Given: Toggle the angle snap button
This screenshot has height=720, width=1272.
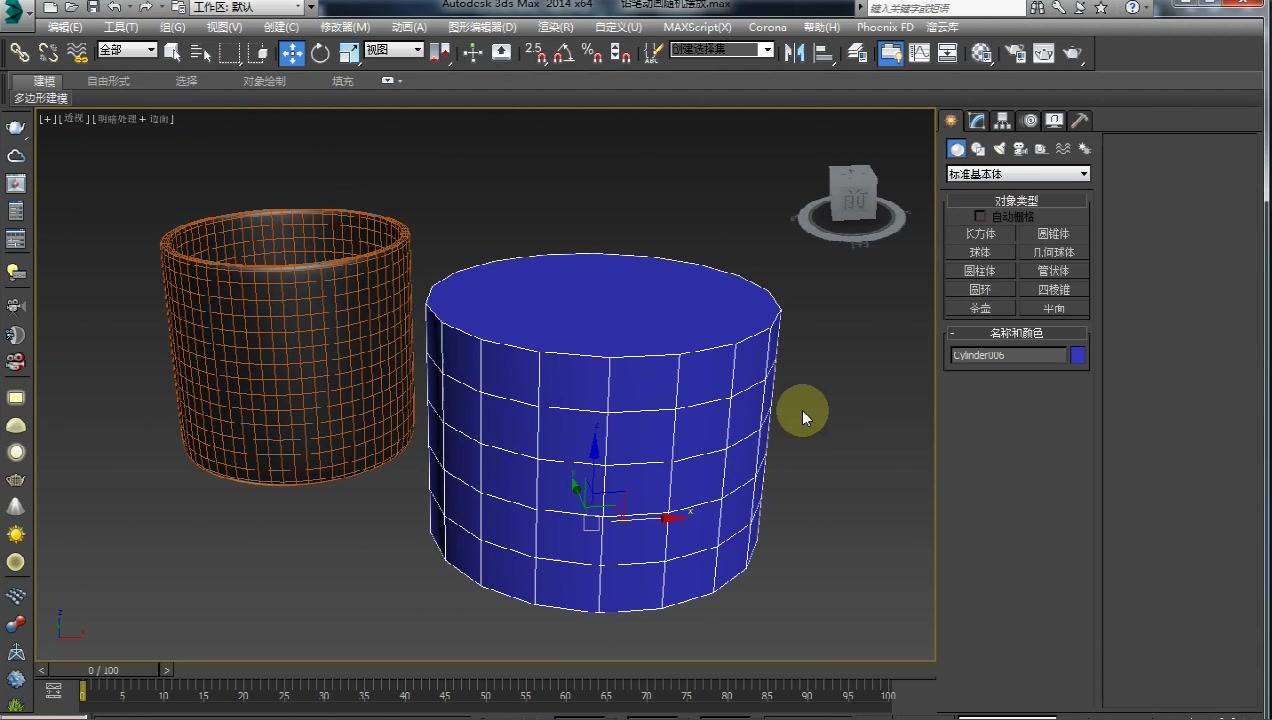Looking at the screenshot, I should (563, 53).
